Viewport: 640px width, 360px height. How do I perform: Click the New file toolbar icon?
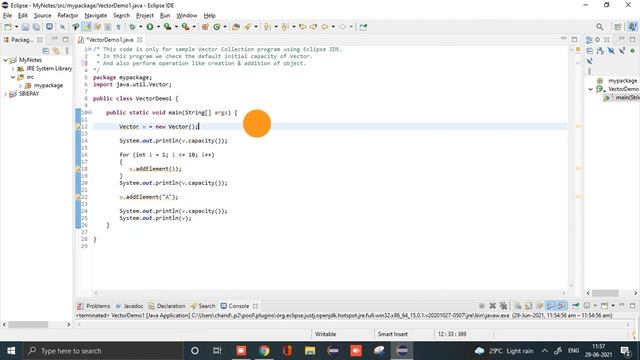coord(8,27)
